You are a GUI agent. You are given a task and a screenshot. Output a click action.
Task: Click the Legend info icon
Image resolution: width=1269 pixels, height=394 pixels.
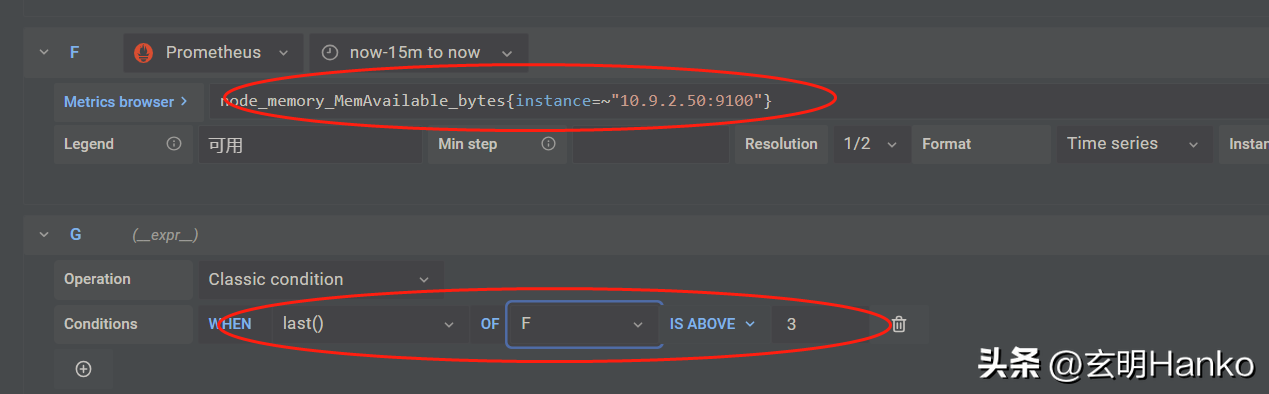pyautogui.click(x=174, y=144)
